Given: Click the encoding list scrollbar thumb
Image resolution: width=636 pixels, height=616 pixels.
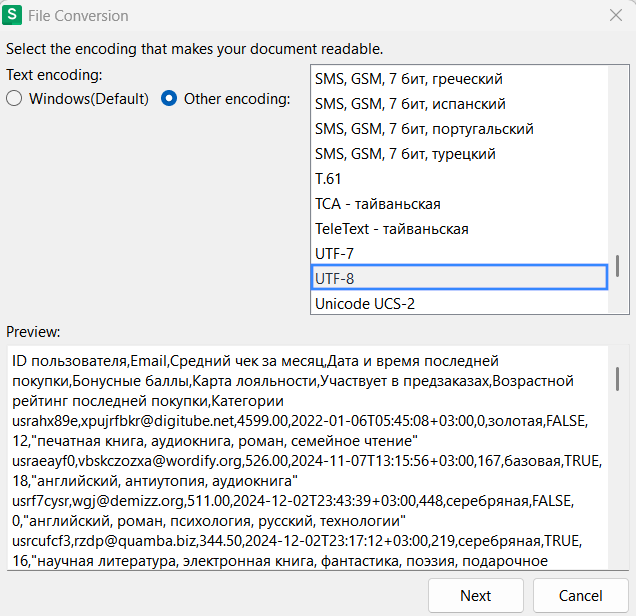Looking at the screenshot, I should [617, 265].
